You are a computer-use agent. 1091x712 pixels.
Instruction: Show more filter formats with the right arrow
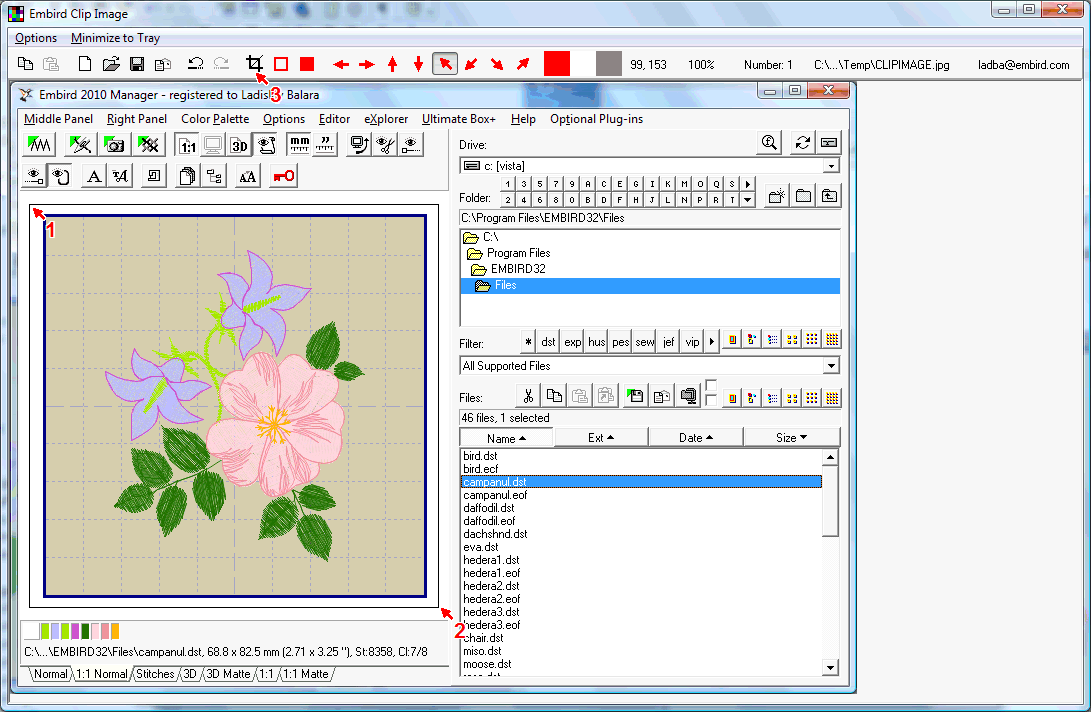[711, 342]
